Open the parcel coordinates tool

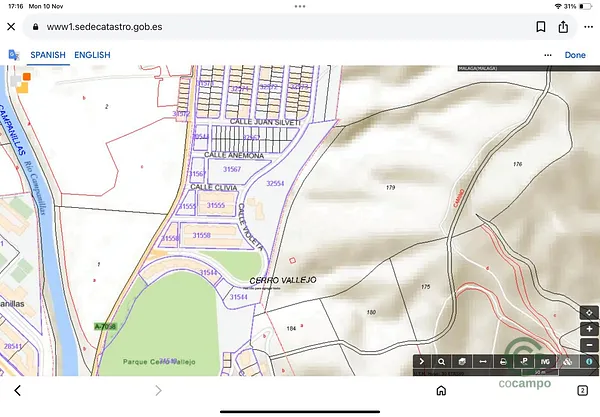[524, 361]
